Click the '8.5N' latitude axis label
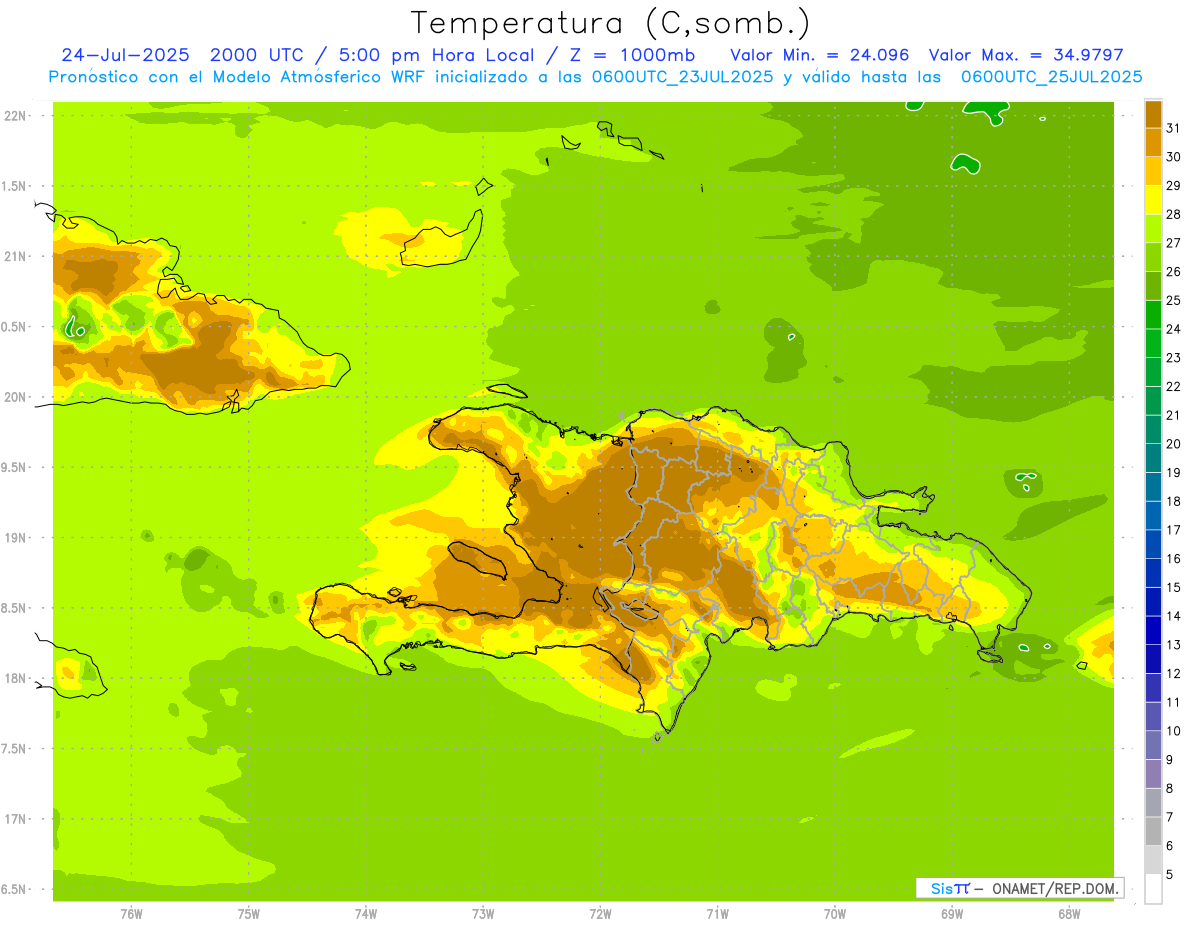The width and height of the screenshot is (1200, 927). pos(14,608)
